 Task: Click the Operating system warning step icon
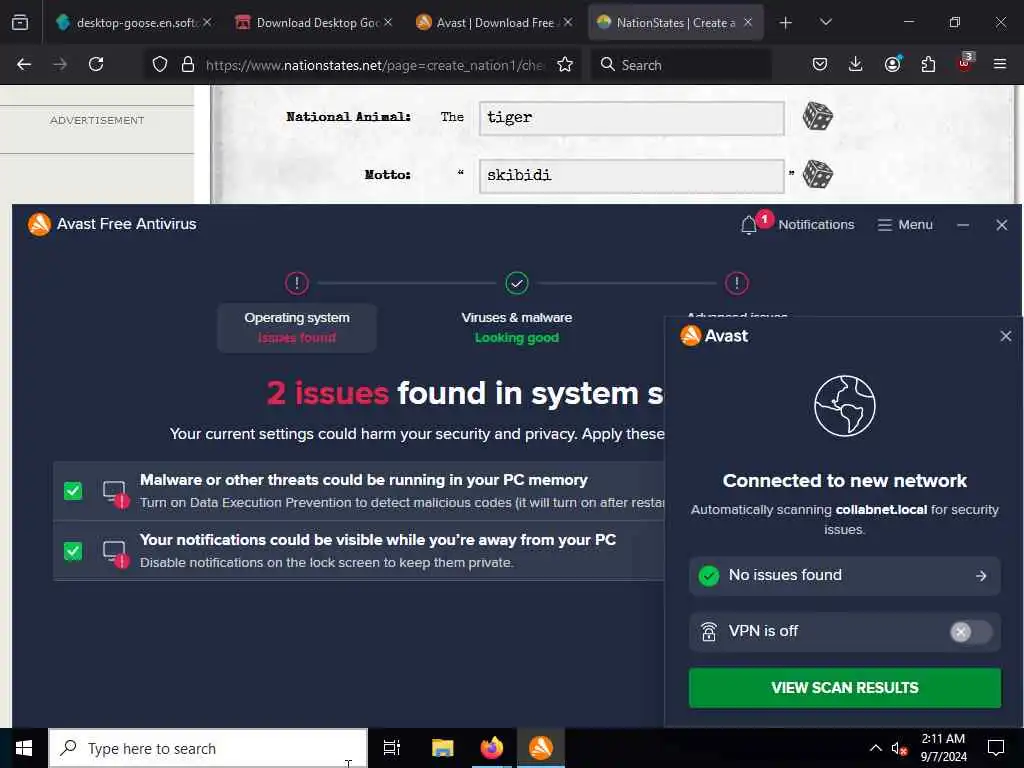click(297, 283)
